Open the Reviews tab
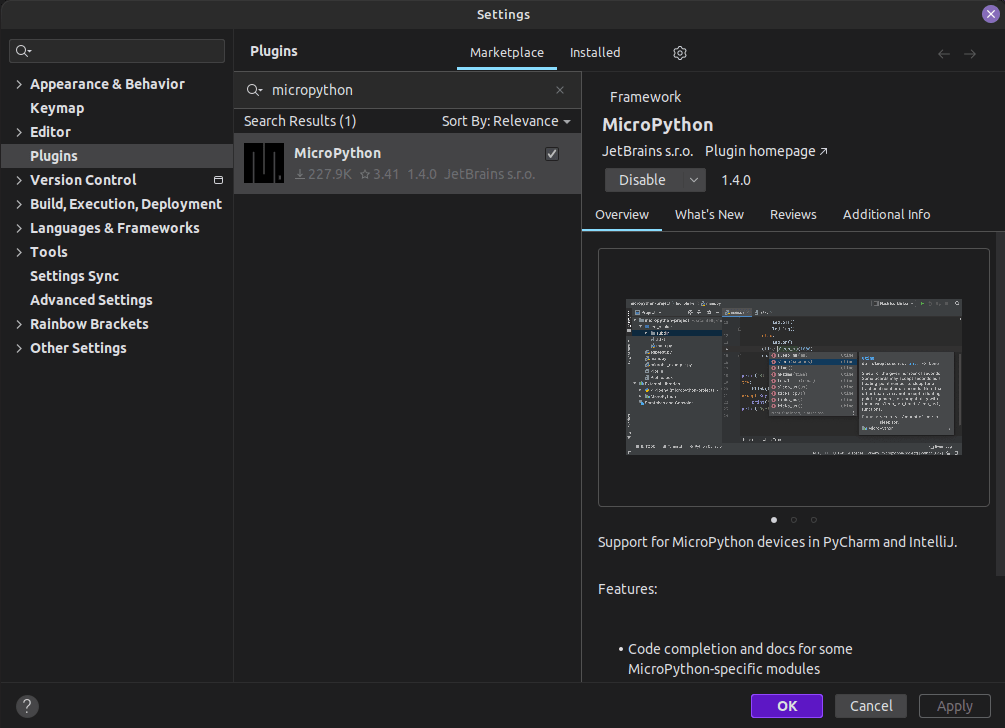 793,215
